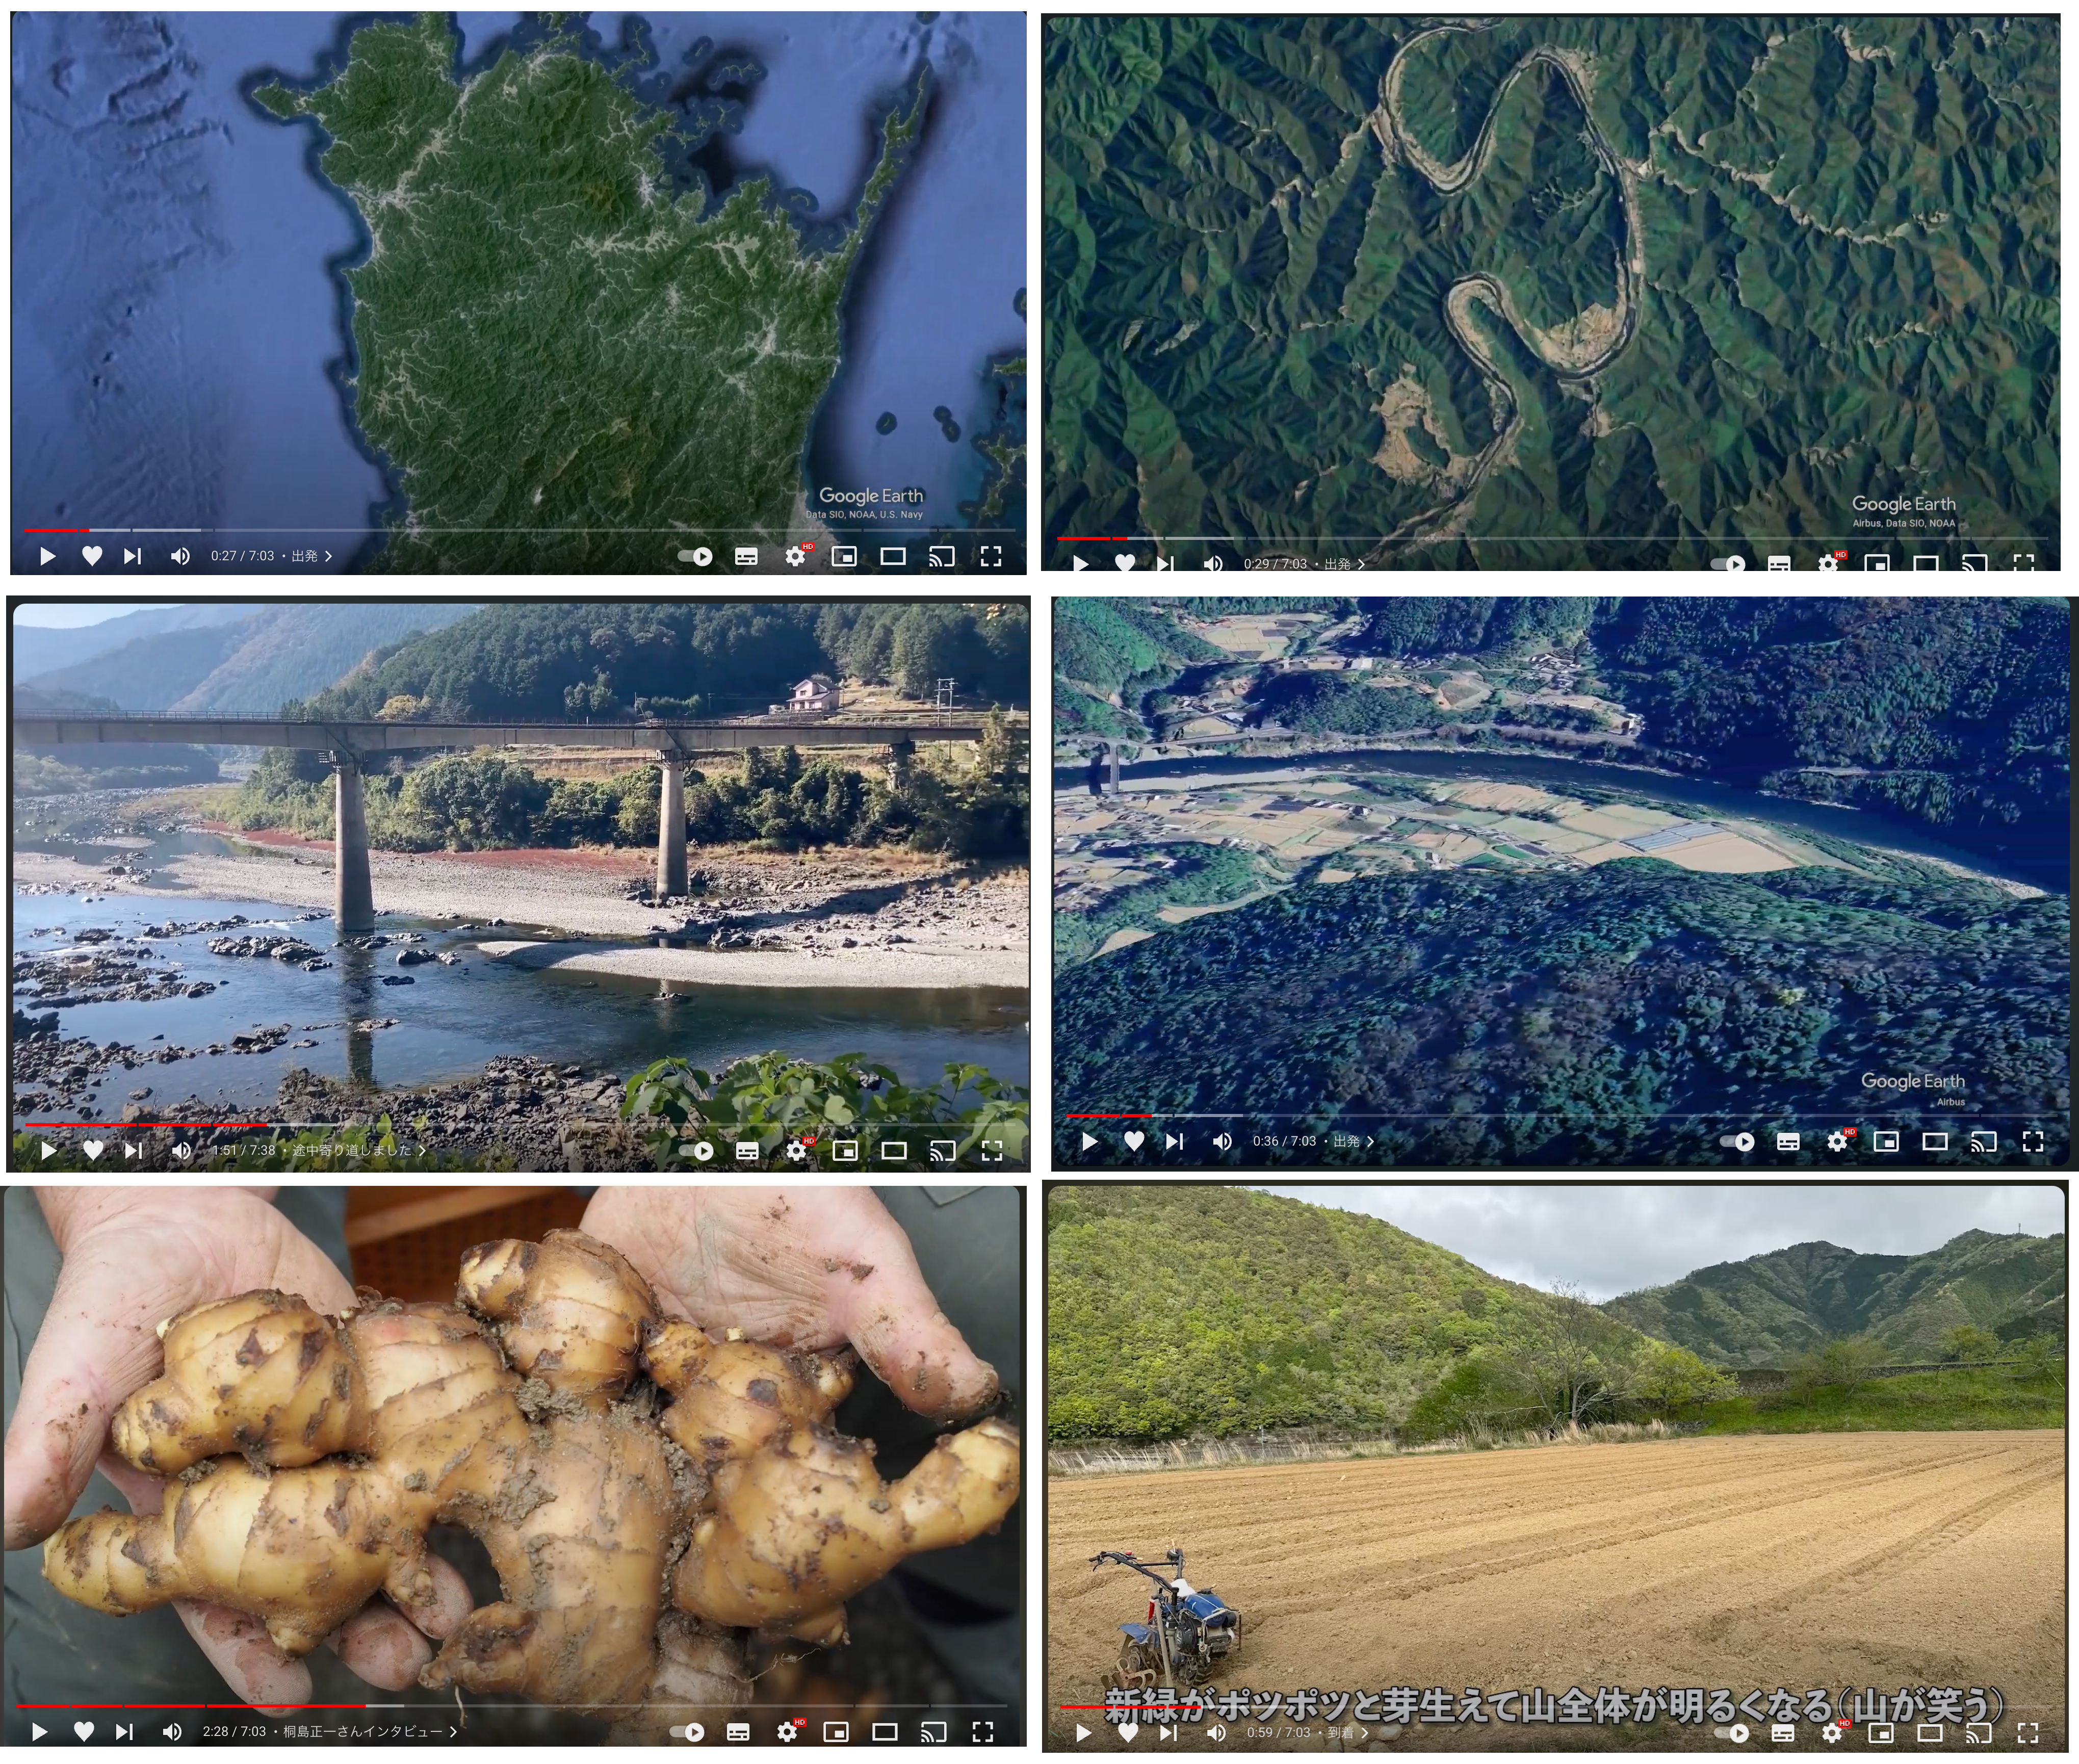
Task: Switch ginger video to theater mode
Action: click(885, 1731)
